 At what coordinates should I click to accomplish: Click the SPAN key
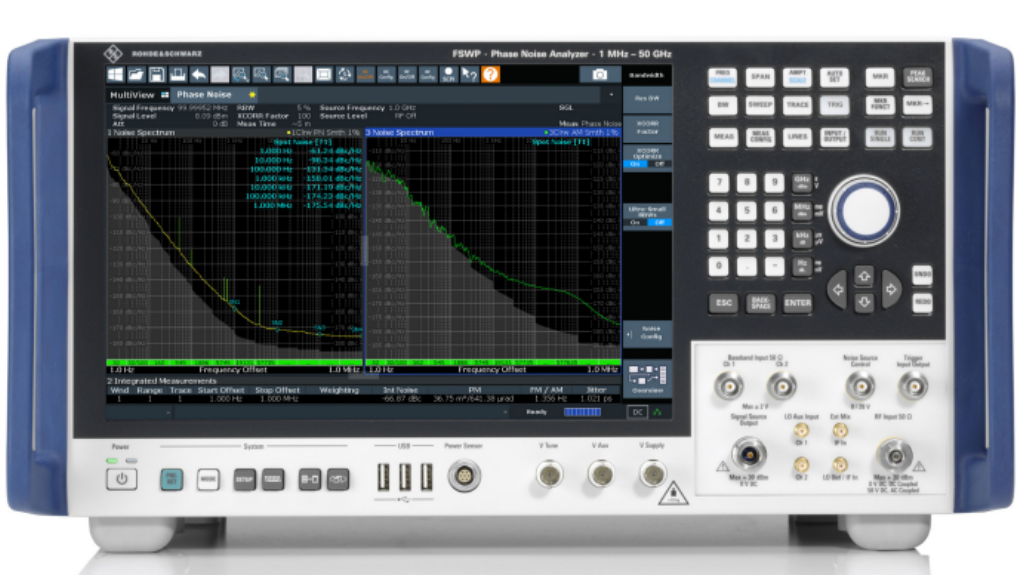click(760, 78)
